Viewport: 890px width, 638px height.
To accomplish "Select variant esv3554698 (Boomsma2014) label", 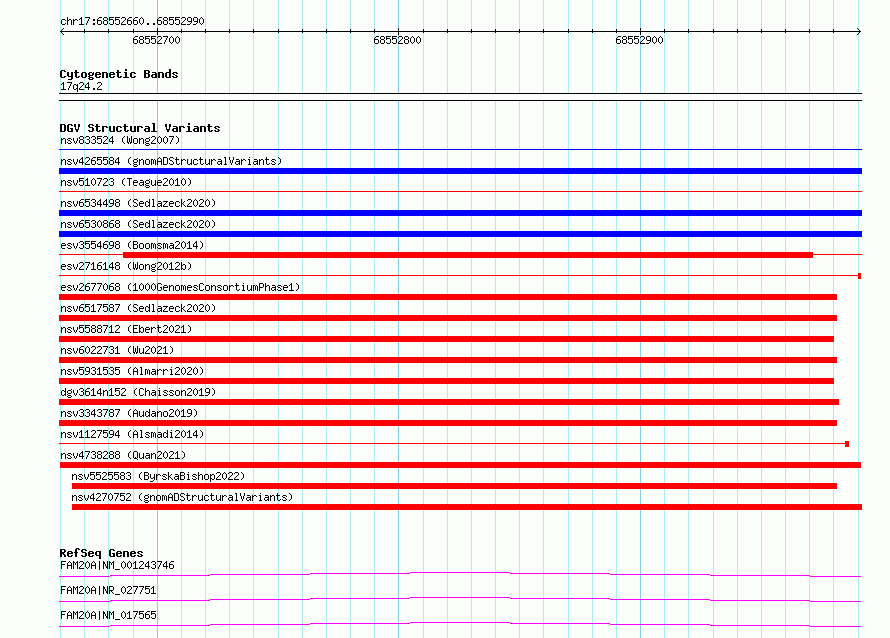I will [x=132, y=245].
